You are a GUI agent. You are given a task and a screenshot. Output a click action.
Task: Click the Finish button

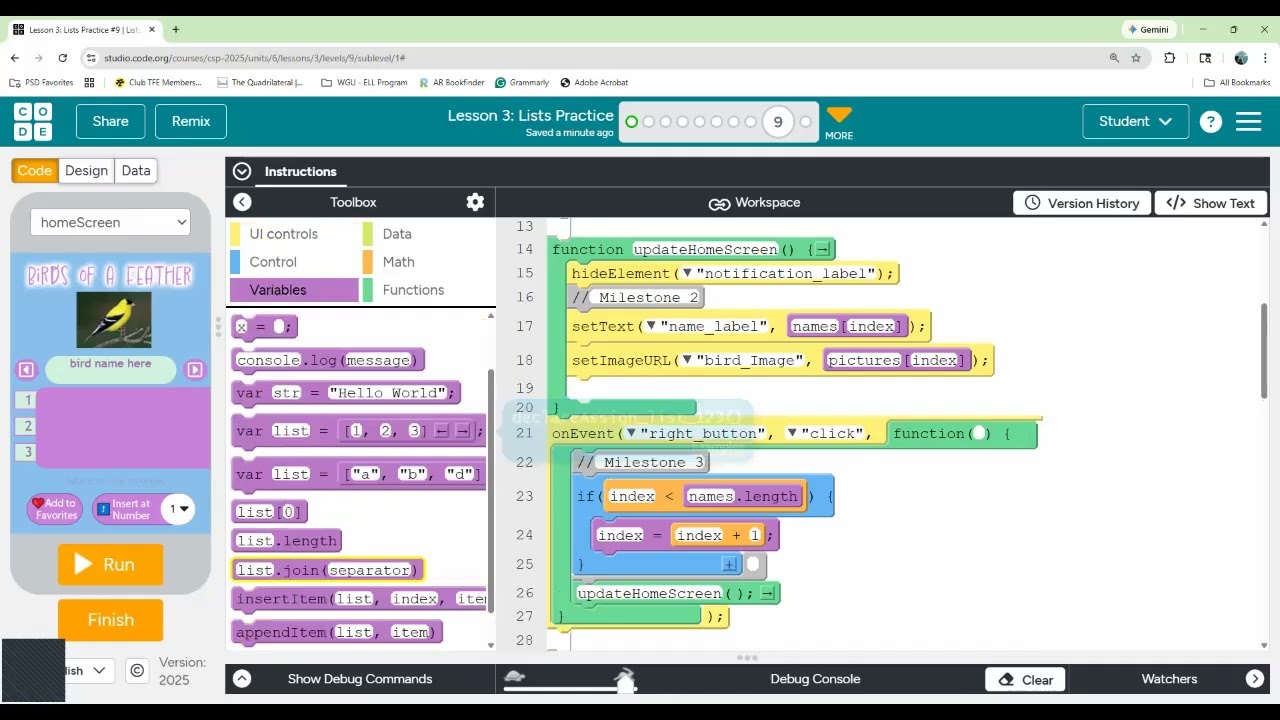point(110,620)
